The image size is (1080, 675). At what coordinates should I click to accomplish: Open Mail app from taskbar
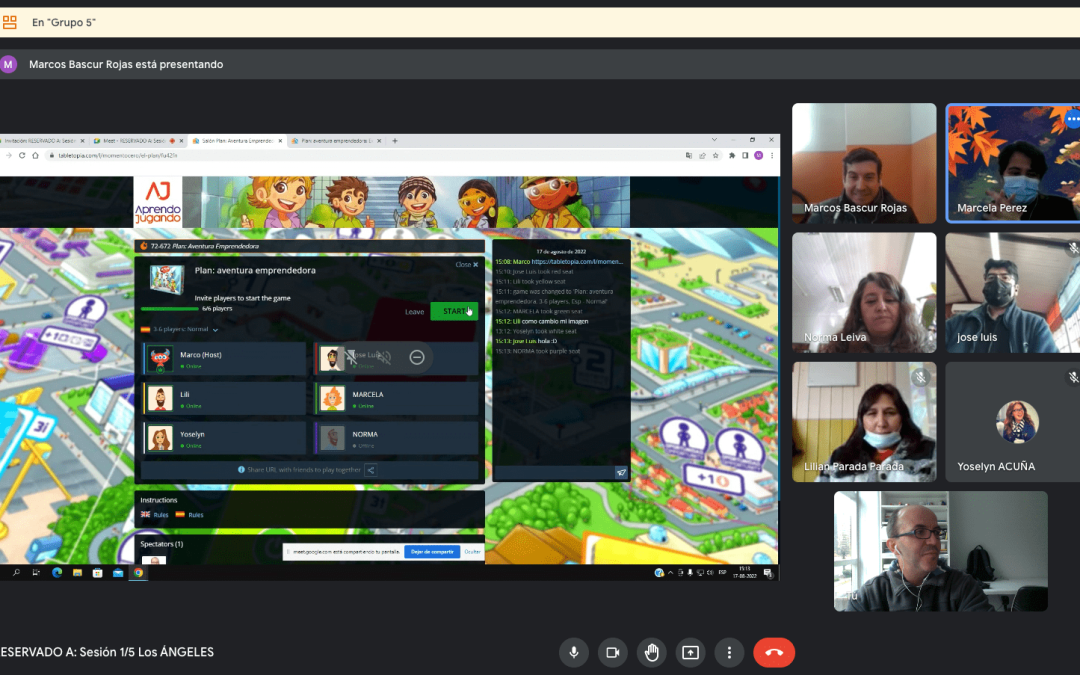pyautogui.click(x=118, y=572)
